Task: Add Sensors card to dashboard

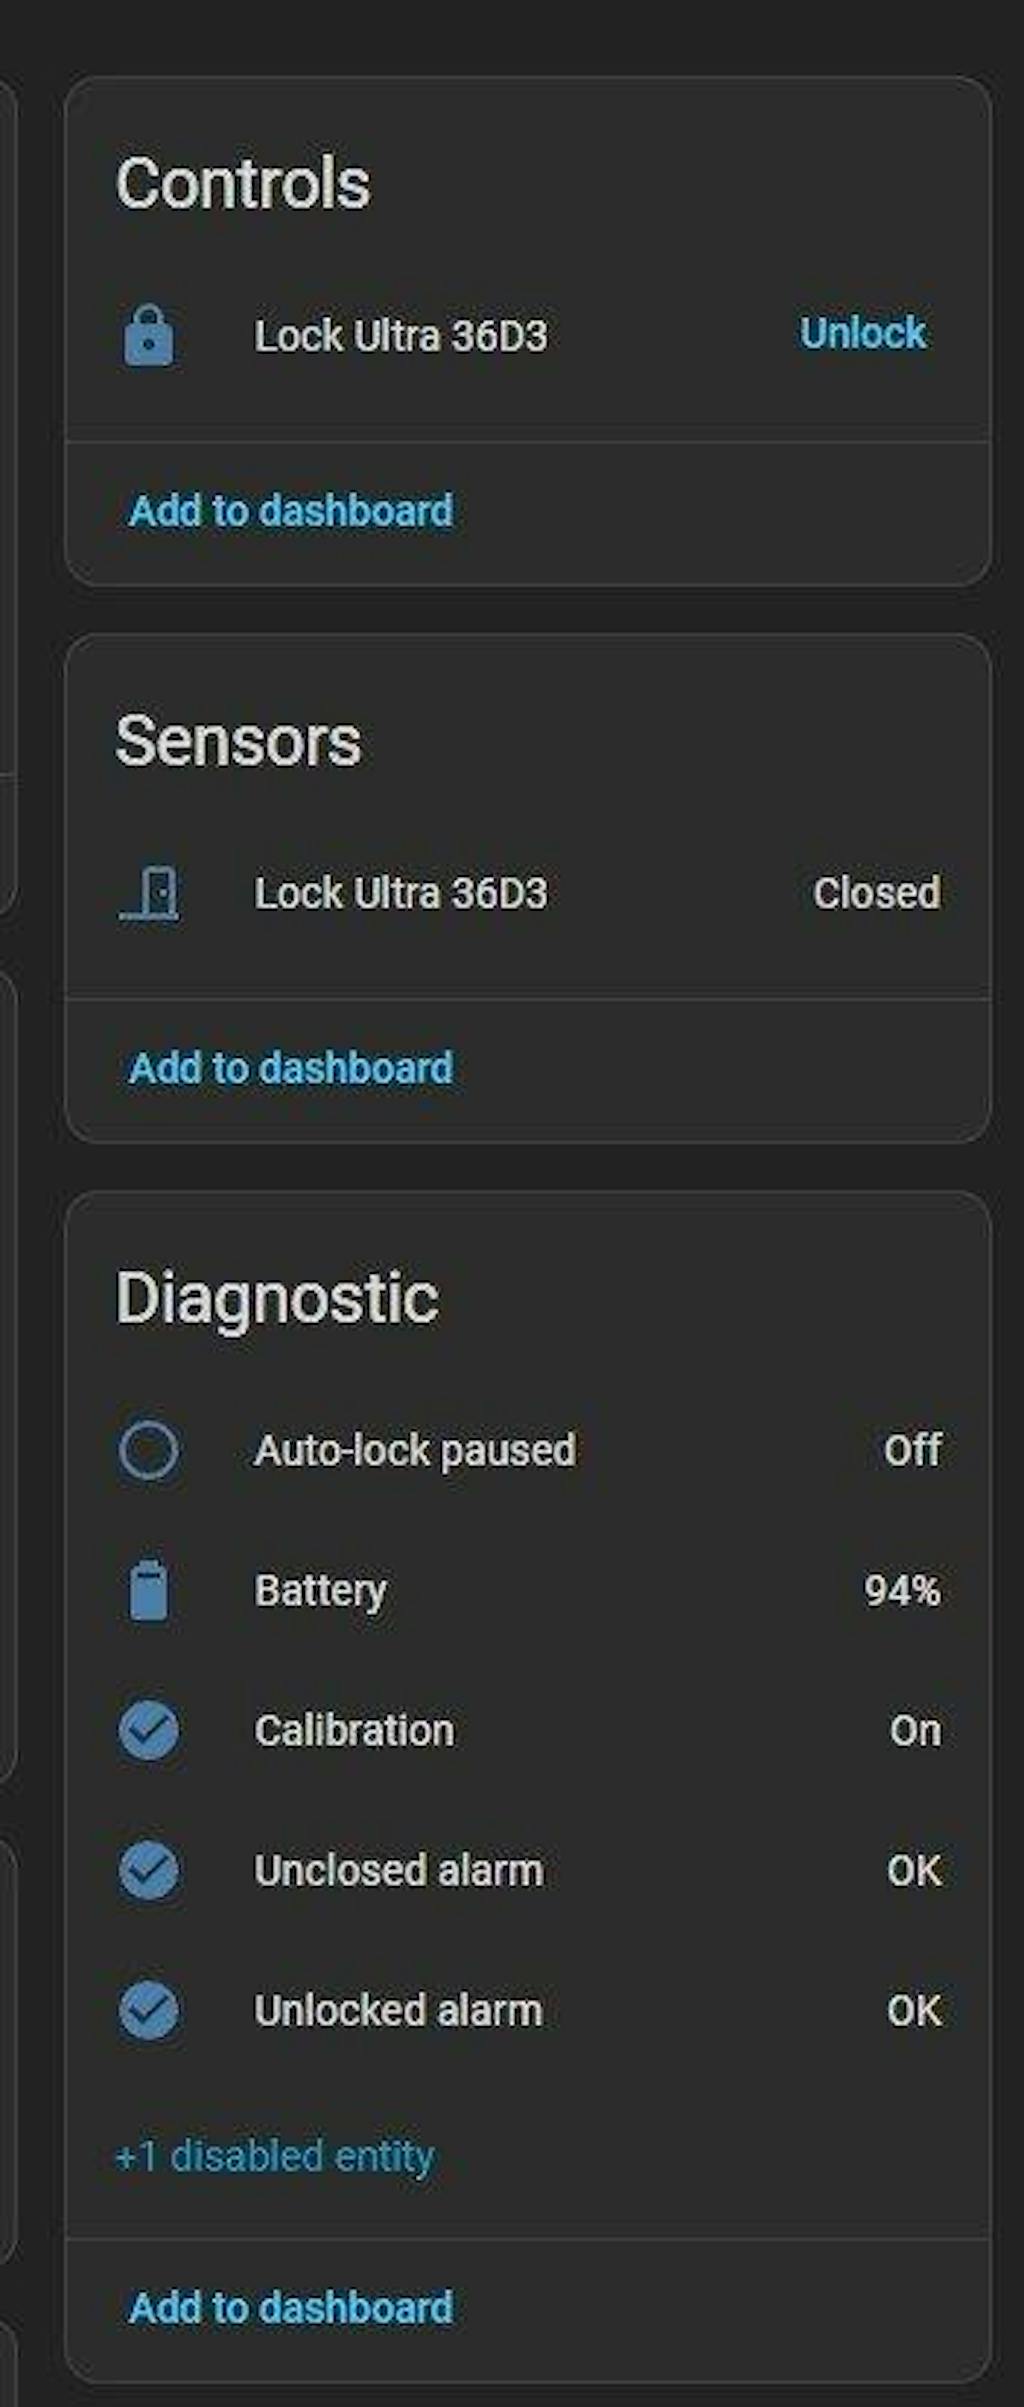Action: (291, 1068)
